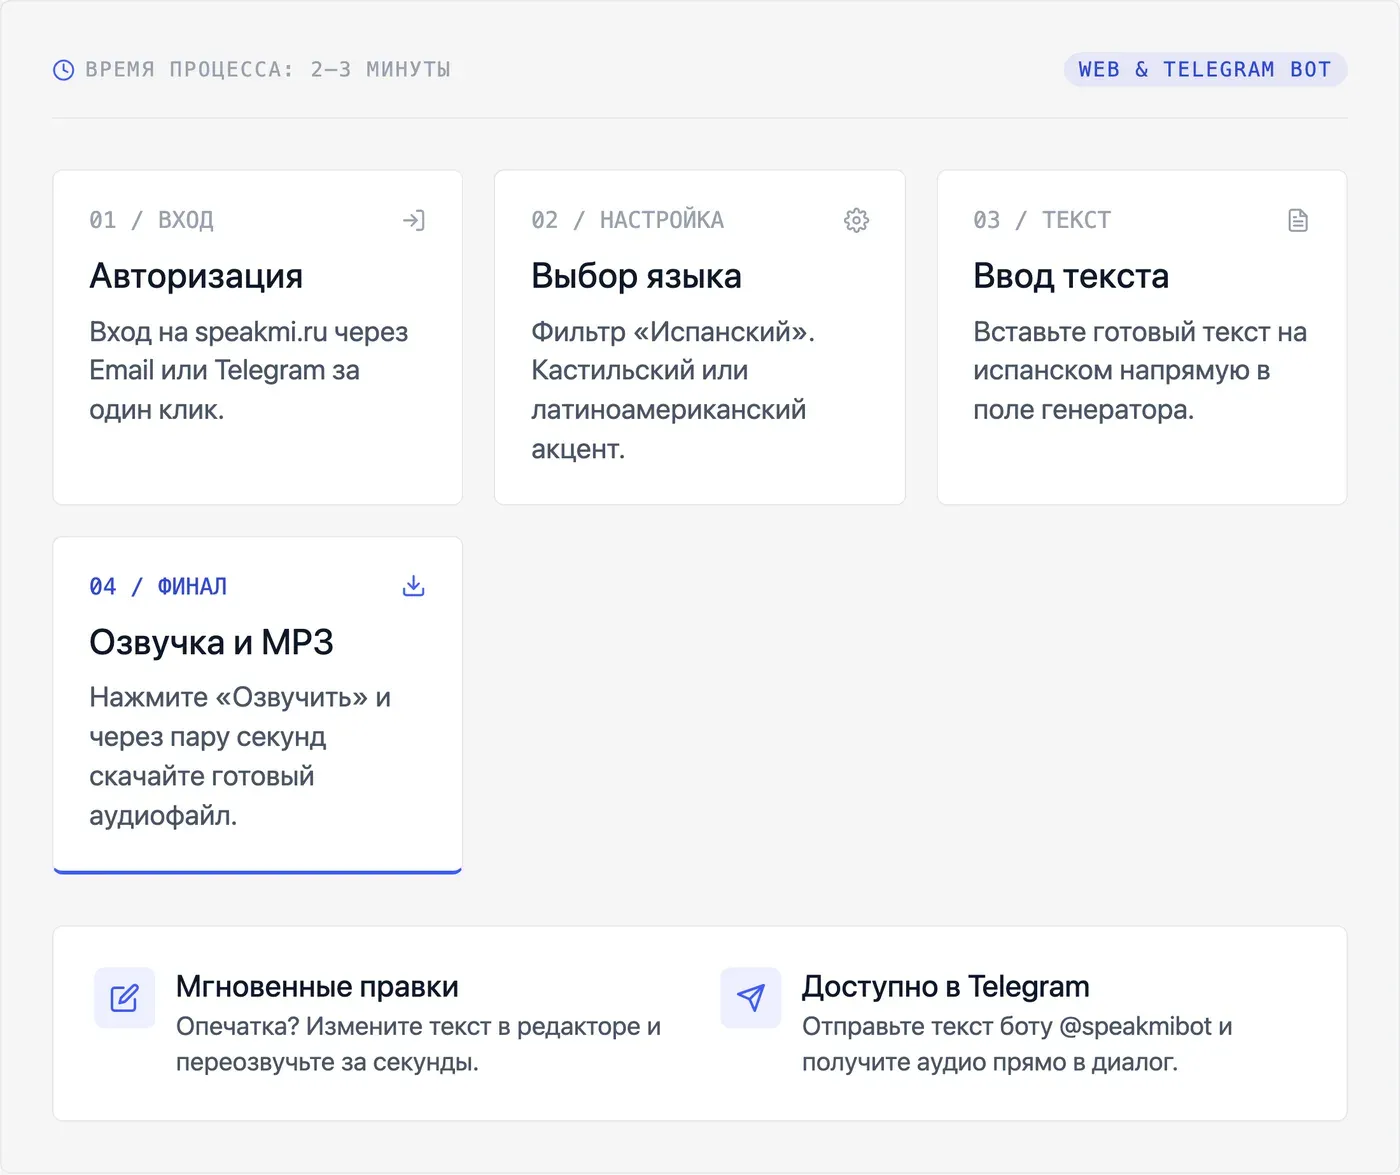This screenshot has height=1175, width=1400.
Task: Click the 02 / НАСТРОЙКА step label
Action: pos(628,220)
